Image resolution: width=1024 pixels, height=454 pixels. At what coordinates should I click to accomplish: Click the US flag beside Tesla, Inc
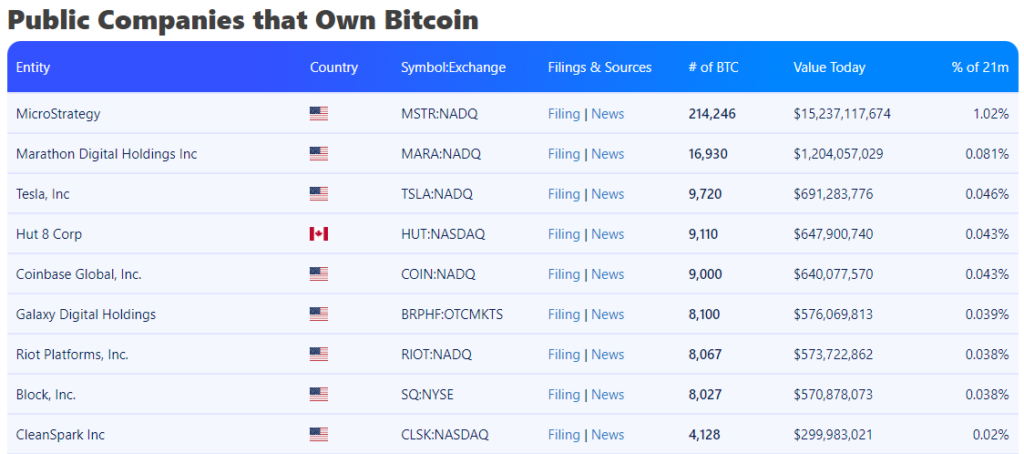click(x=319, y=194)
